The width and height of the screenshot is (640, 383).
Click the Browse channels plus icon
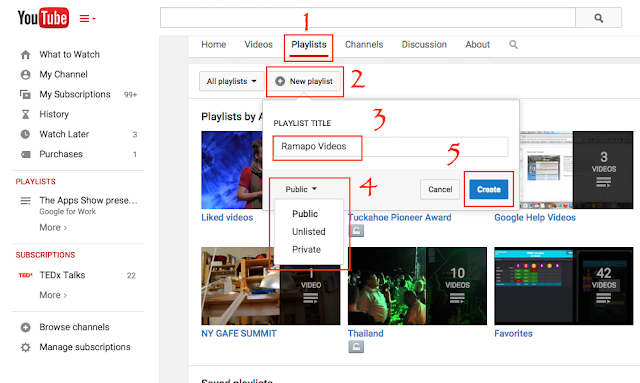pos(25,327)
